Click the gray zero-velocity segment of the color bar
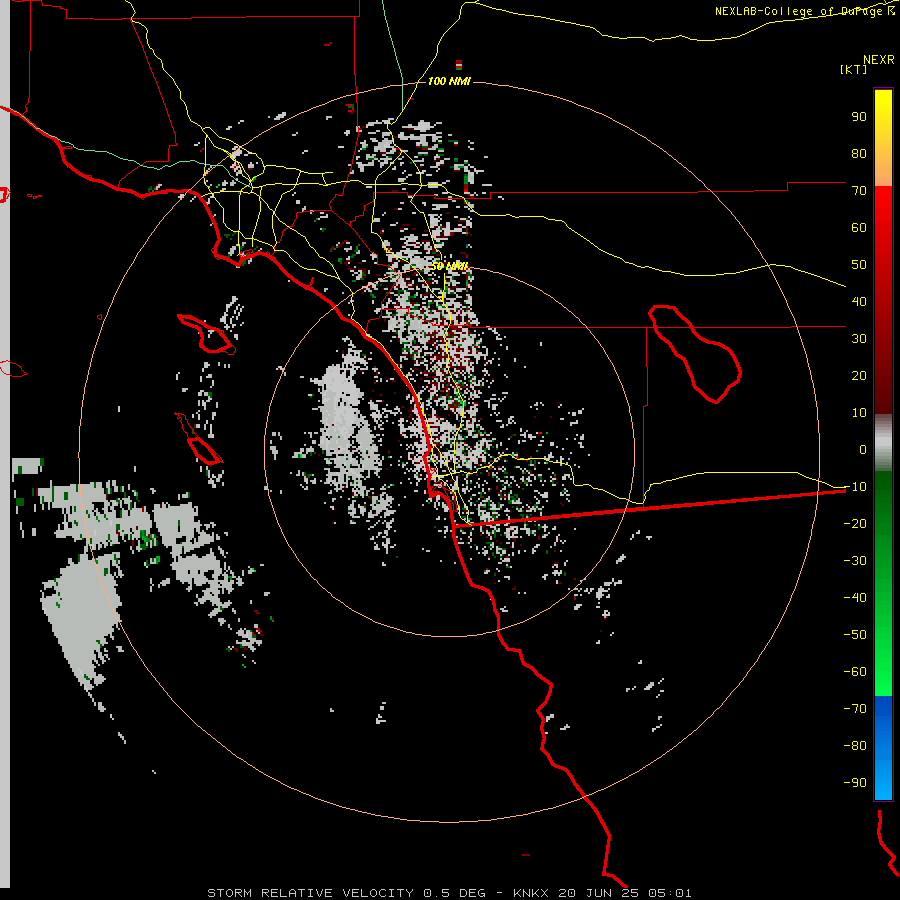The height and width of the screenshot is (900, 900). (883, 443)
